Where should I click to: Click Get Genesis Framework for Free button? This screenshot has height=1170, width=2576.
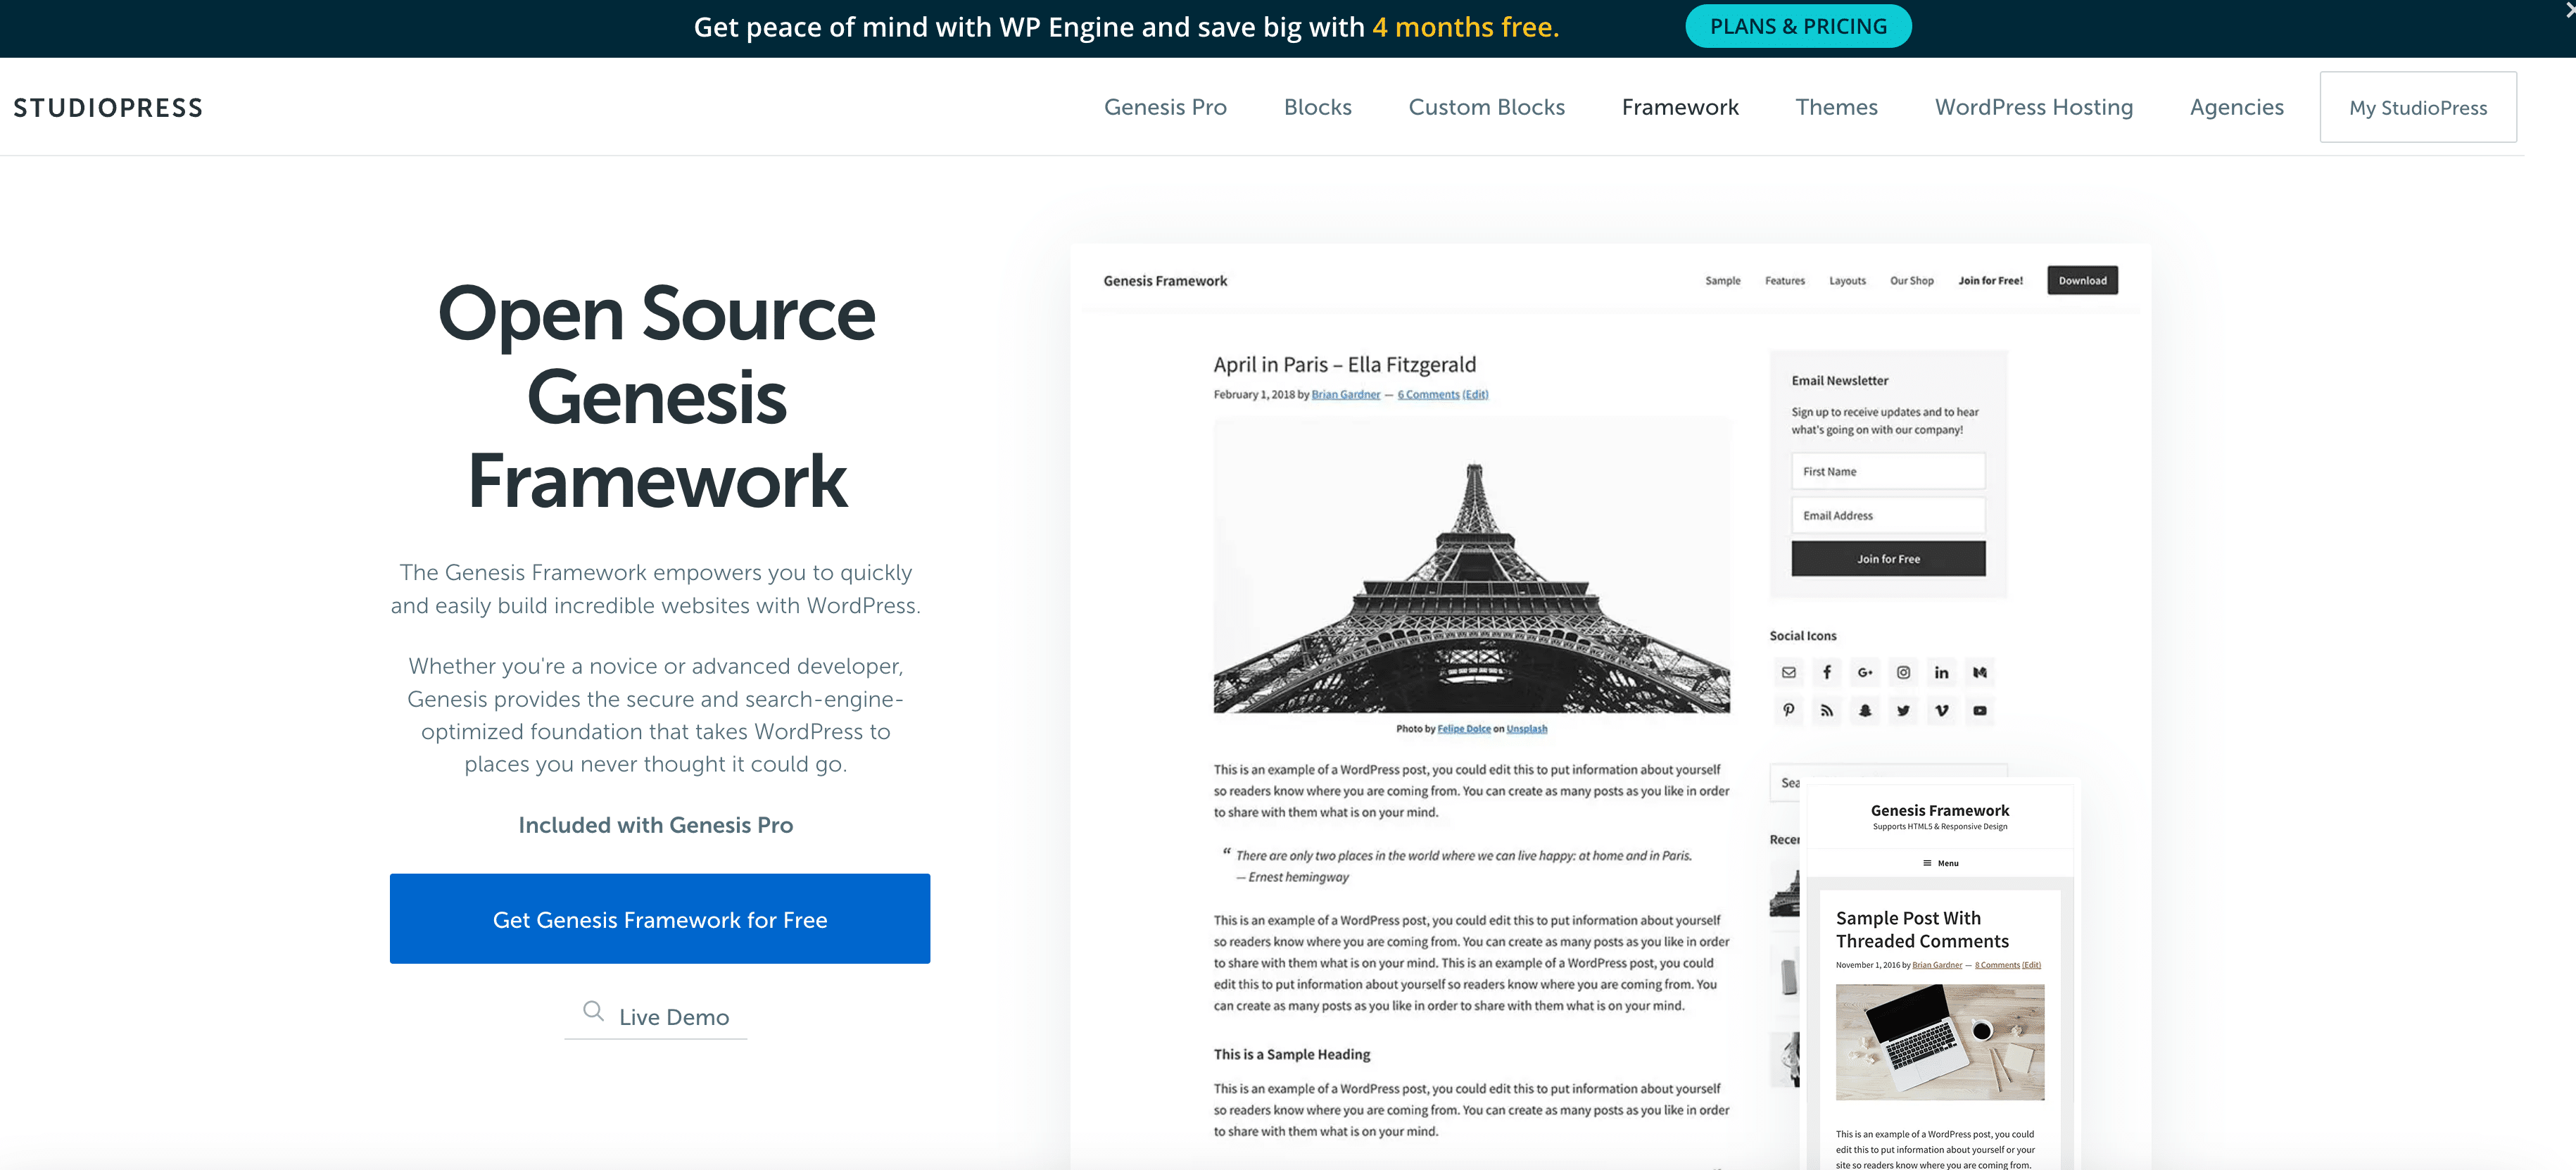click(x=659, y=917)
